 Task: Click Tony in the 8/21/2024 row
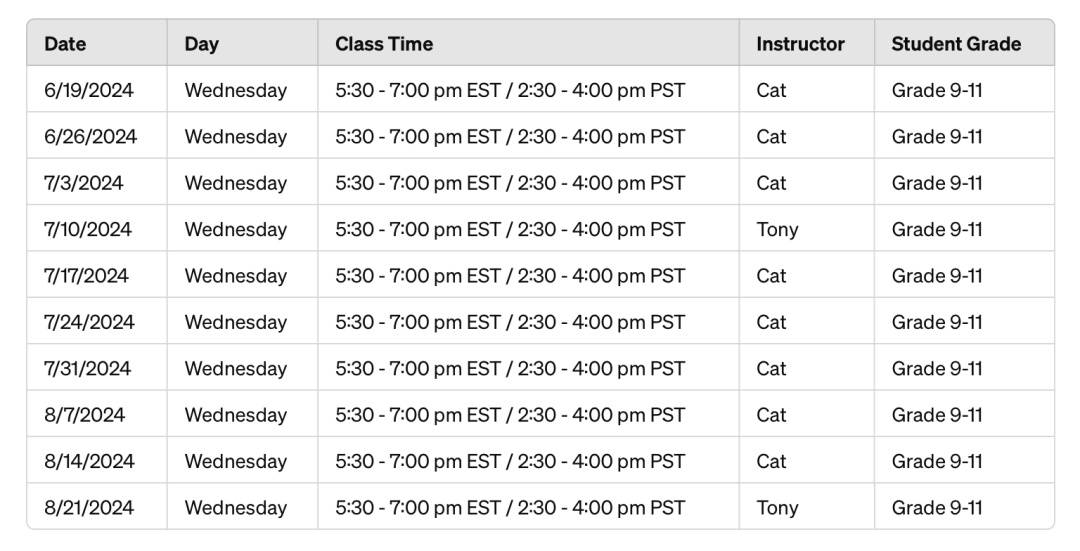tap(778, 508)
